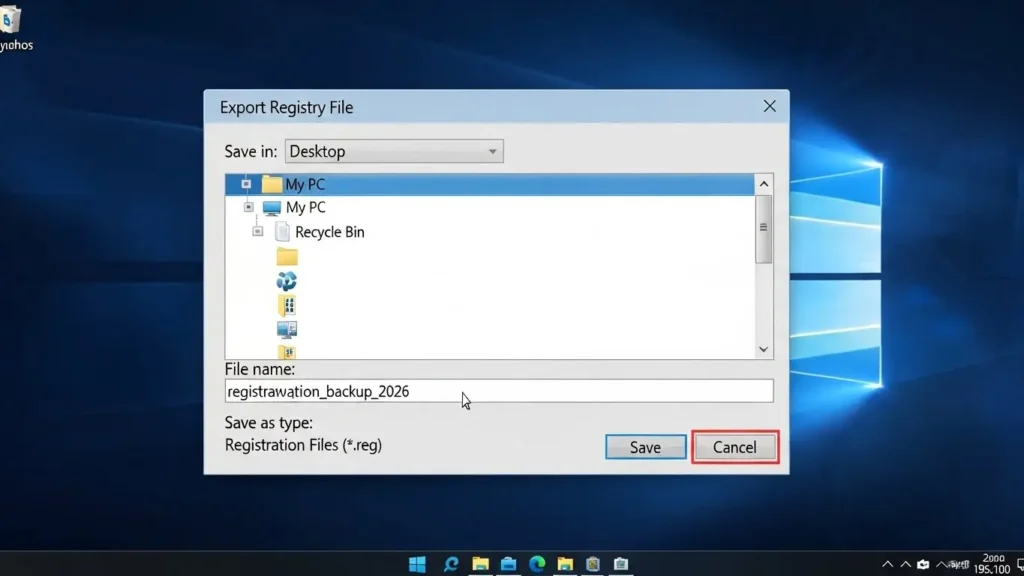Click Save to export the registry file
Screen dimensions: 1024x576
pyautogui.click(x=645, y=447)
